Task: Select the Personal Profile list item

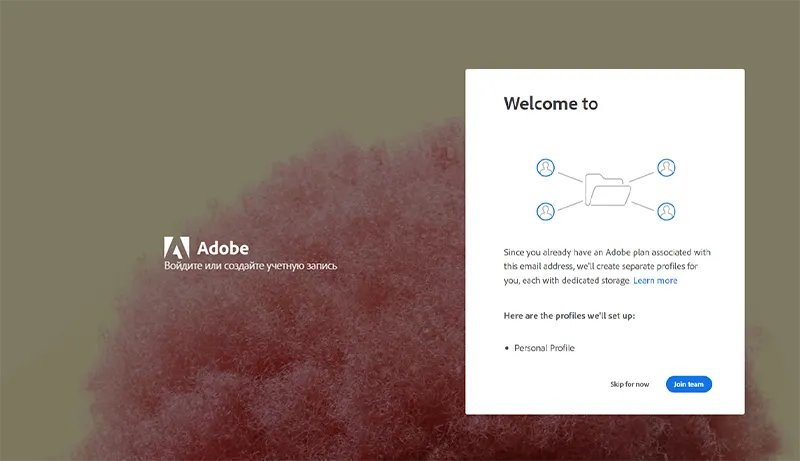Action: point(544,348)
